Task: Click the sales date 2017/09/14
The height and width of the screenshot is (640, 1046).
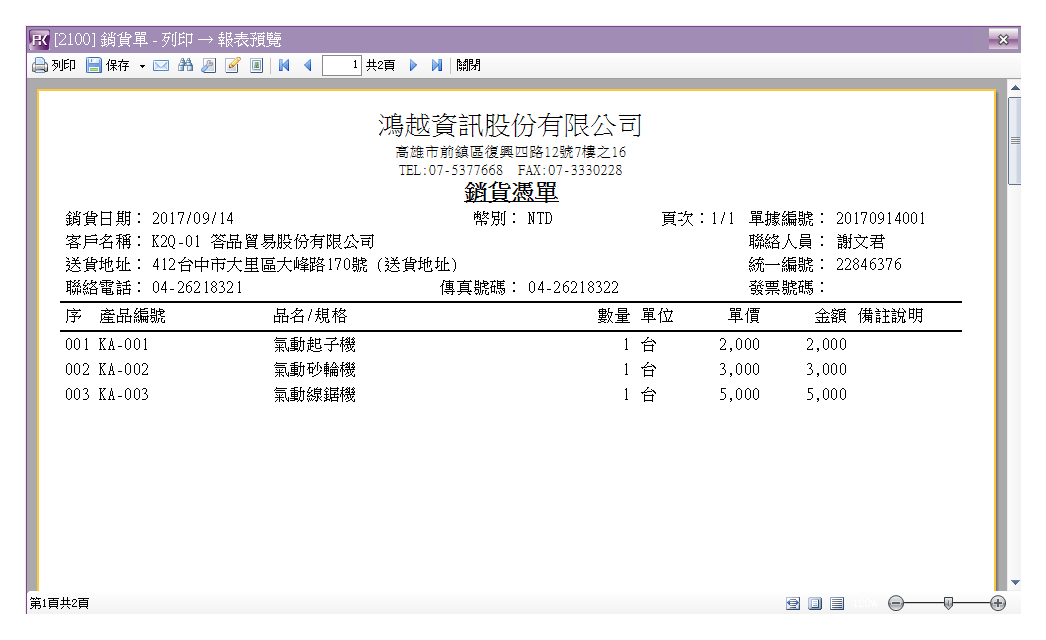Action: [193, 218]
